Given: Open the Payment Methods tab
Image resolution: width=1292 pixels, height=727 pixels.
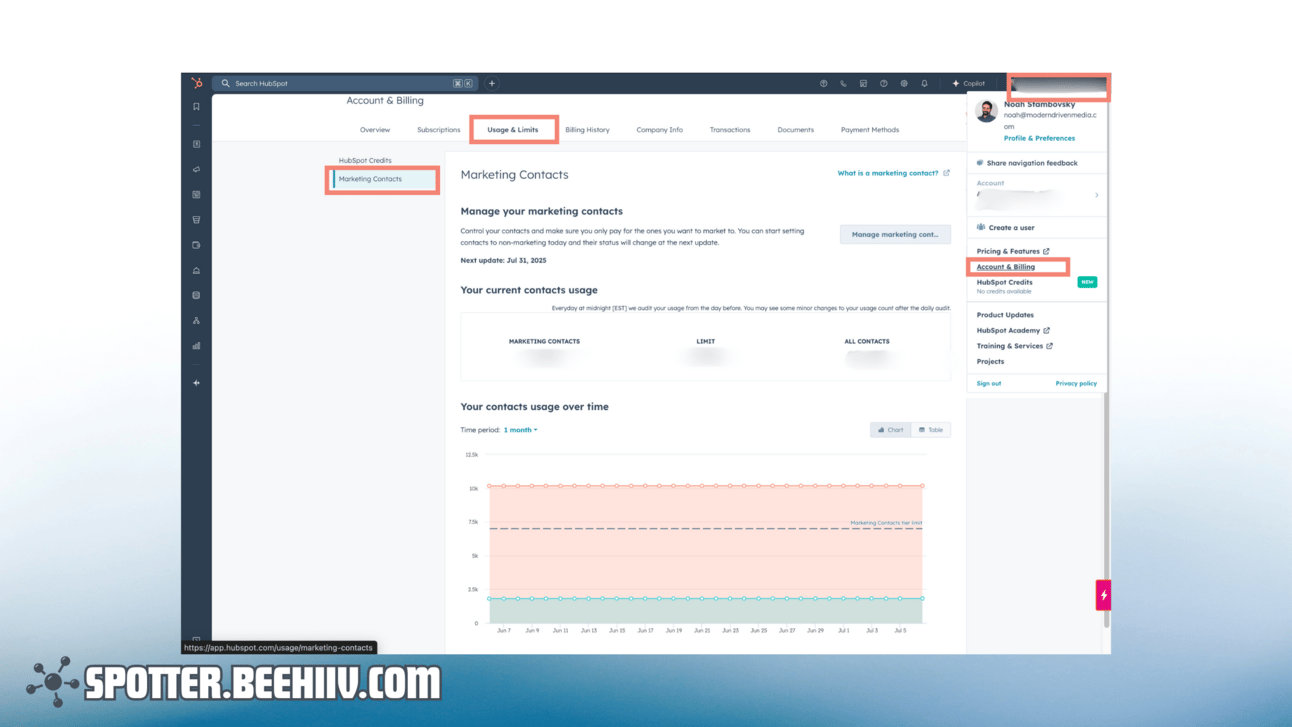Looking at the screenshot, I should click(870, 130).
